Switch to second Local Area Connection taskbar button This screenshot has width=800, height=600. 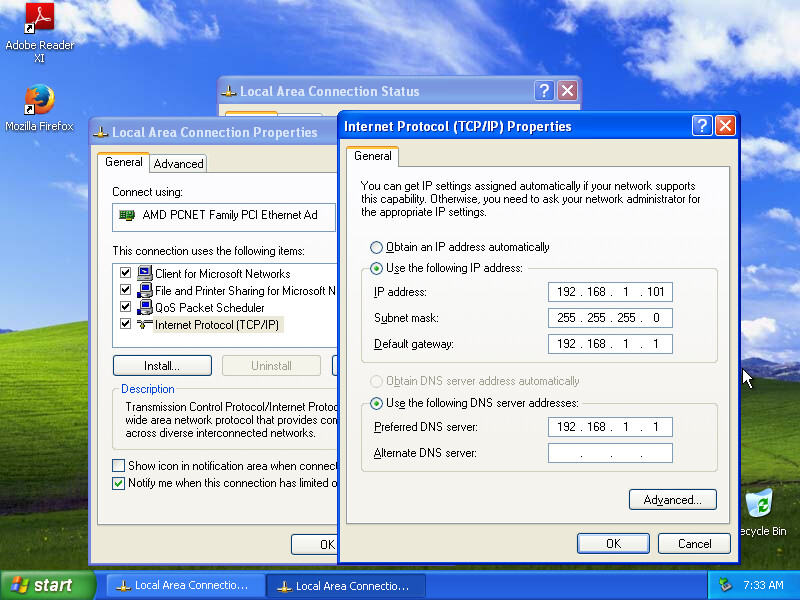tap(346, 586)
